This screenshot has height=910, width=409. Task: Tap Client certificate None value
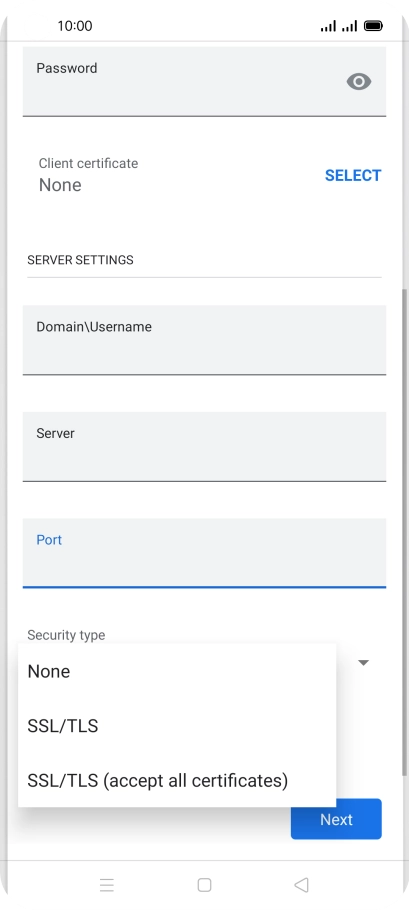[x=60, y=185]
